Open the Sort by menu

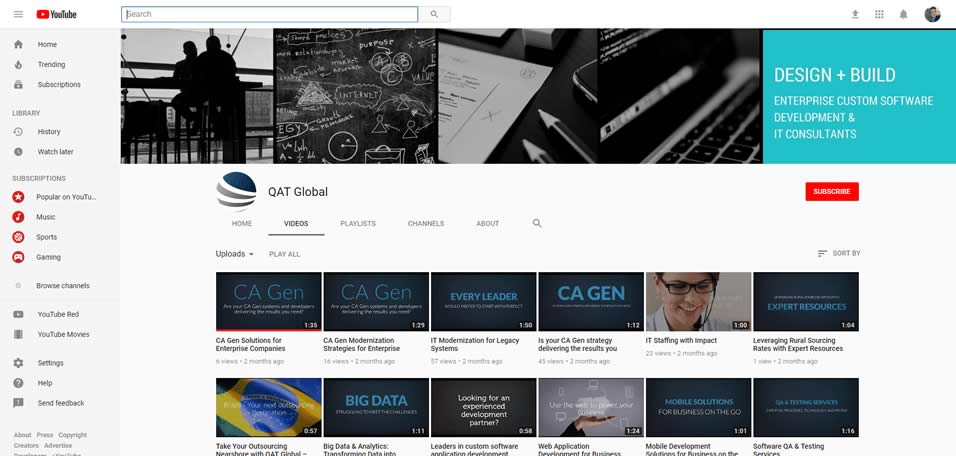pos(839,253)
